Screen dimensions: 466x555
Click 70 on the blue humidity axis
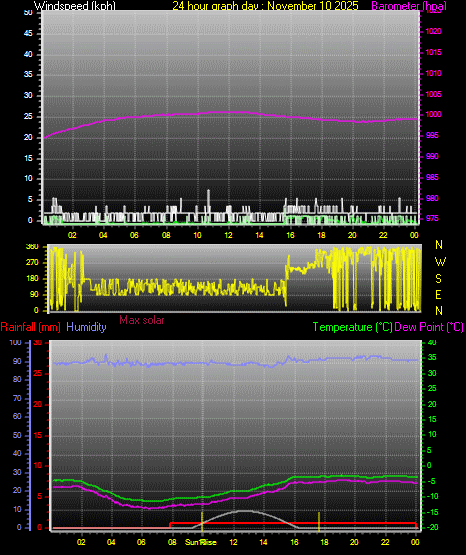pos(17,398)
